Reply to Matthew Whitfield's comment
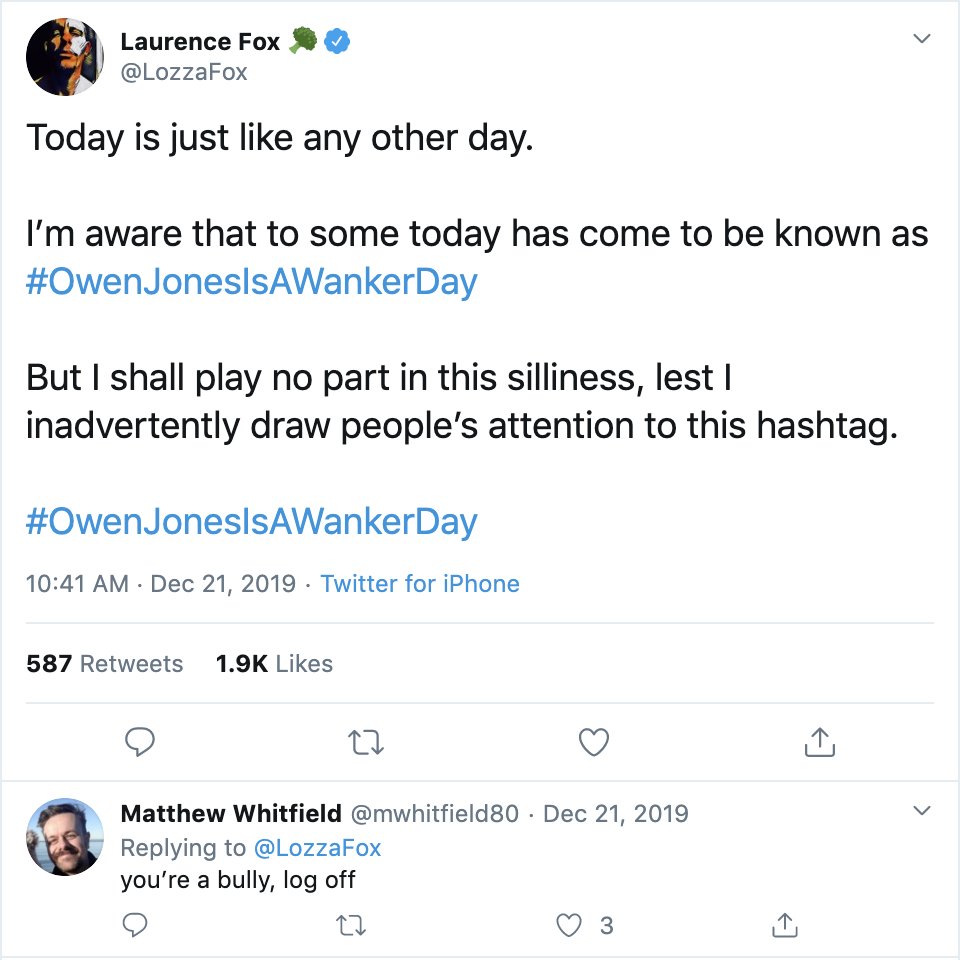The width and height of the screenshot is (960, 960). pyautogui.click(x=135, y=926)
